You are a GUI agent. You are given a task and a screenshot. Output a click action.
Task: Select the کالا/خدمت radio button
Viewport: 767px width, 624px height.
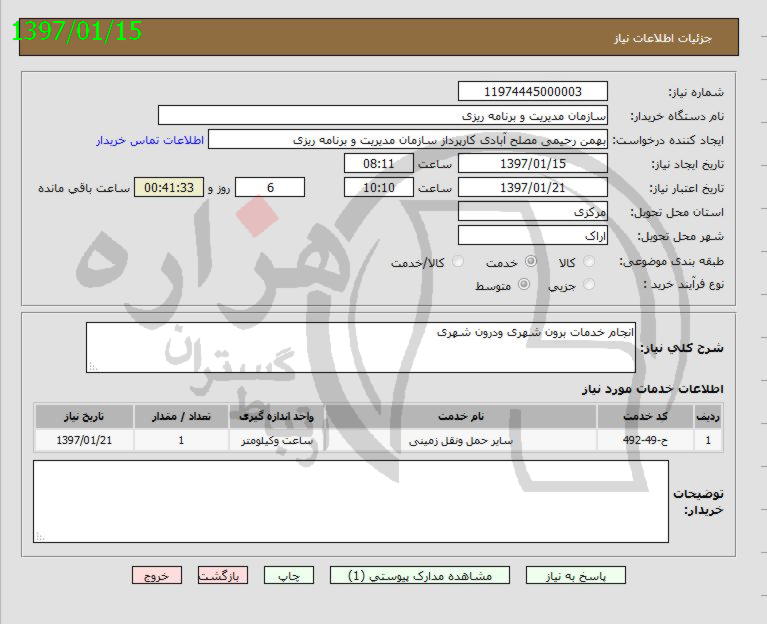[x=458, y=262]
